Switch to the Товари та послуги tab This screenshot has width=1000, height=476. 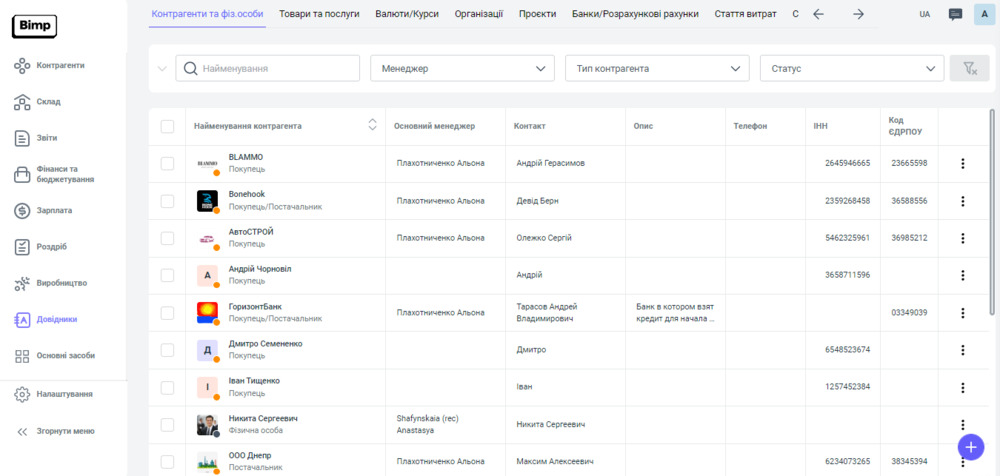pos(319,14)
